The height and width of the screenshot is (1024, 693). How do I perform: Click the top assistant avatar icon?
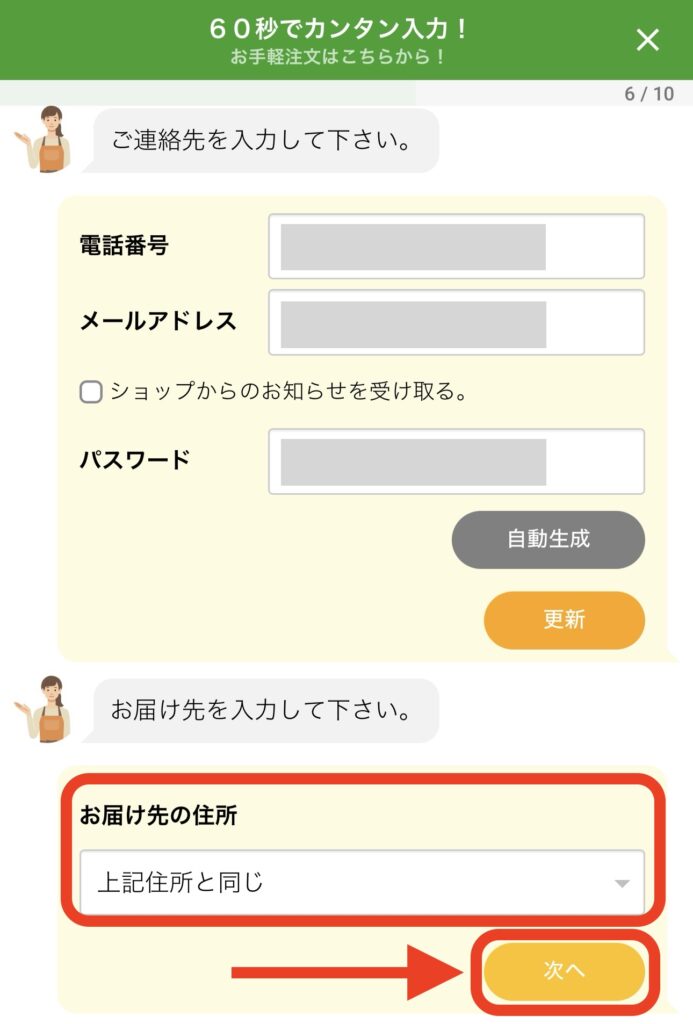[42, 139]
